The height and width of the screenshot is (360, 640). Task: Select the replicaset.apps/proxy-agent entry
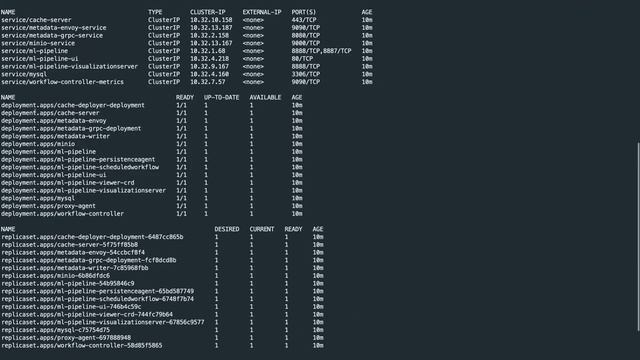tap(66, 338)
